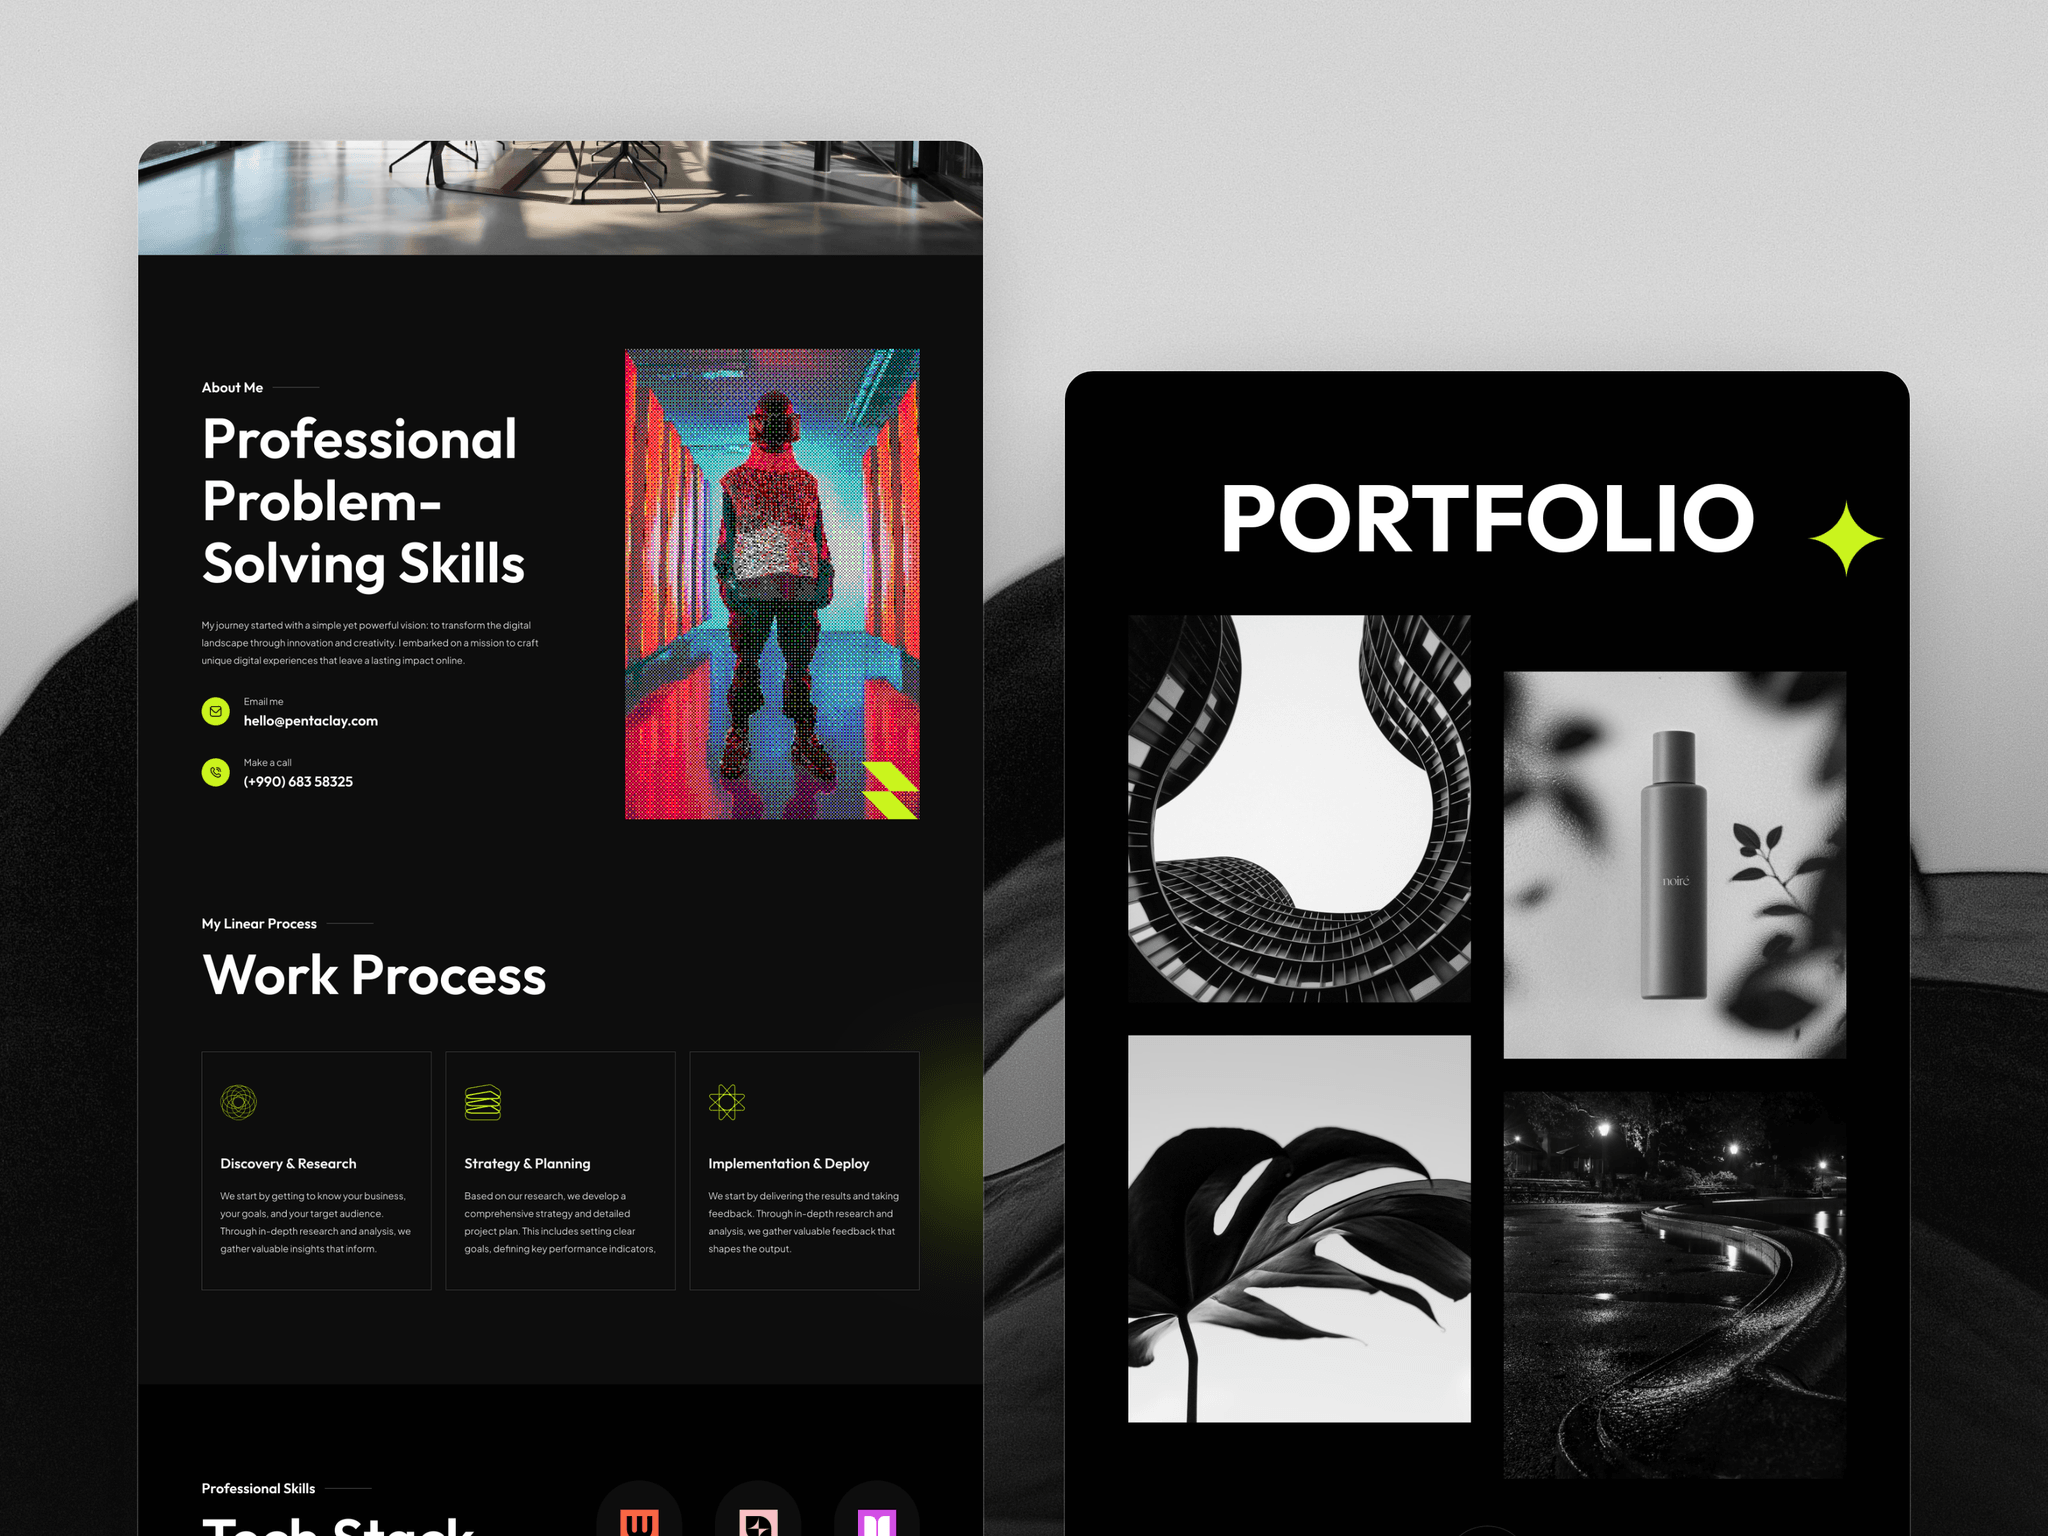Image resolution: width=2048 pixels, height=1536 pixels.
Task: Click the Implementation & Deploy atom icon
Action: [727, 1102]
